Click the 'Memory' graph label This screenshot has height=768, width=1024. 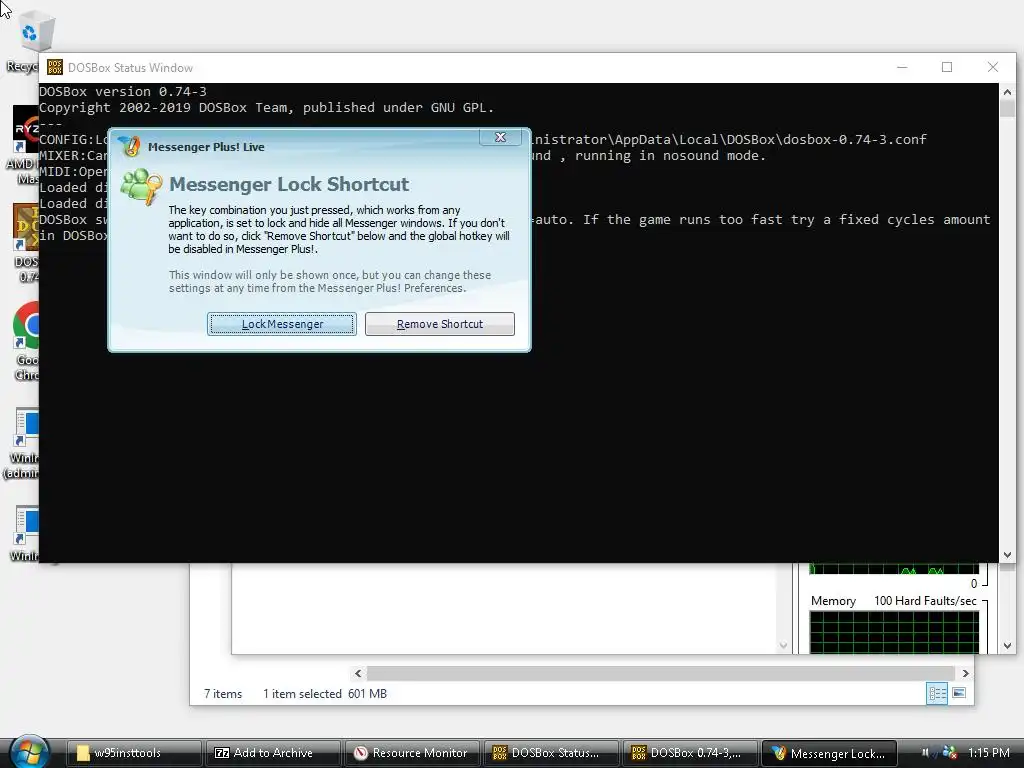click(833, 601)
